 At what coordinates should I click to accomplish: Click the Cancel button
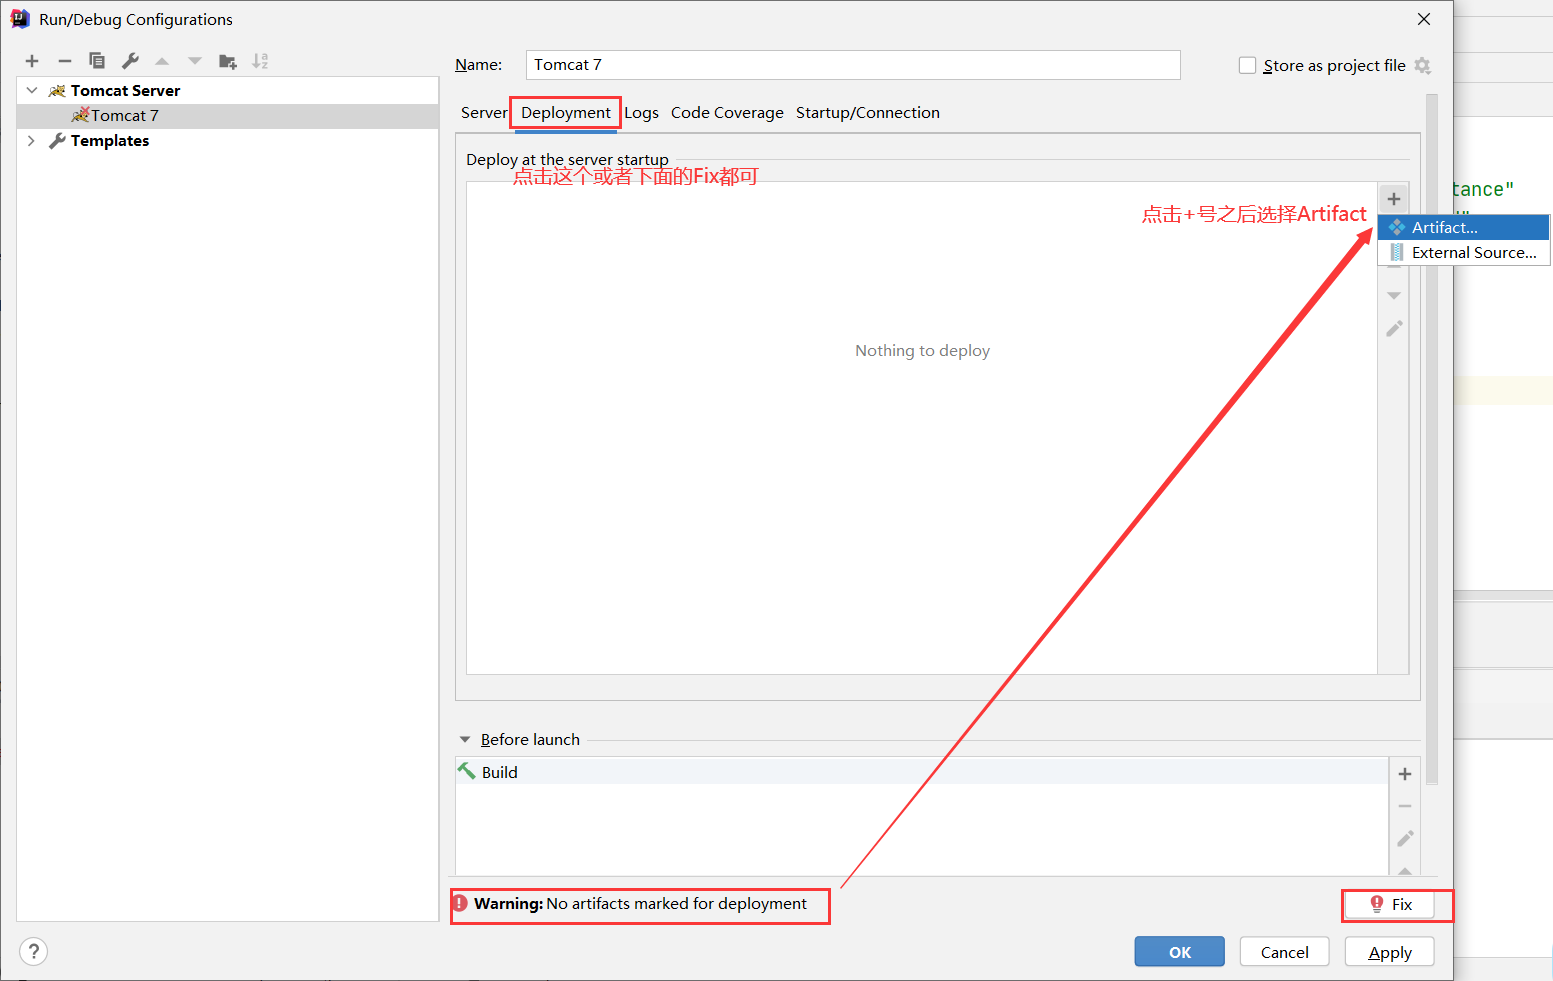click(1285, 952)
